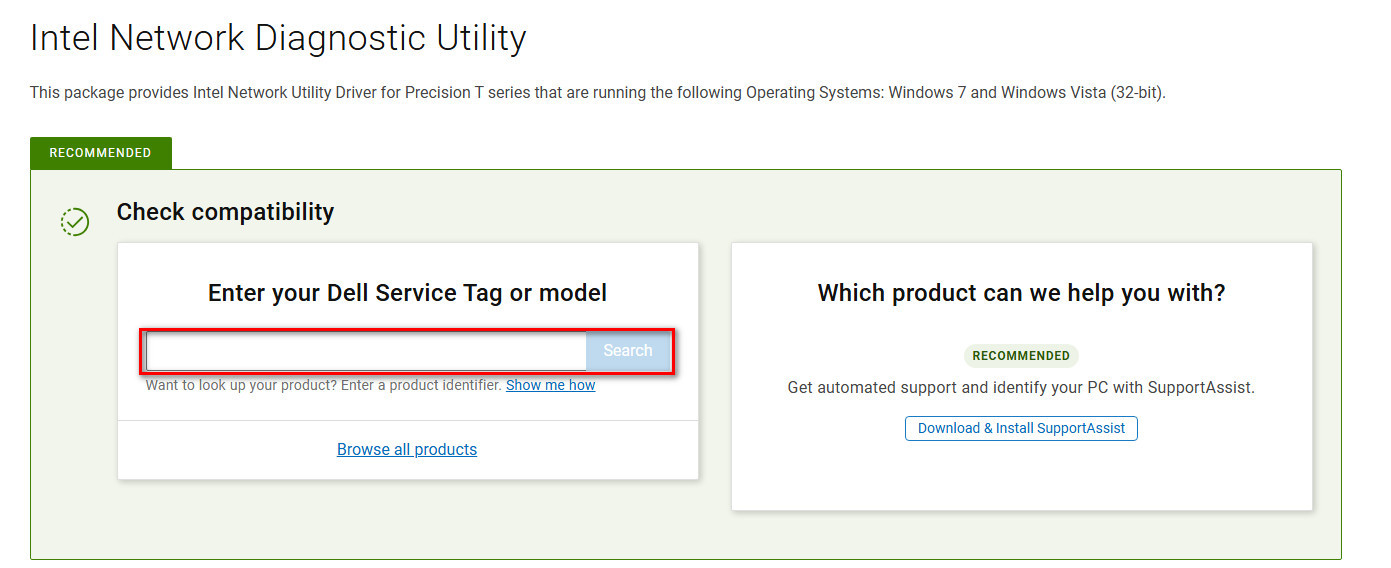The width and height of the screenshot is (1391, 568).
Task: Click 'Which product can we help you with?' heading
Action: [1021, 293]
